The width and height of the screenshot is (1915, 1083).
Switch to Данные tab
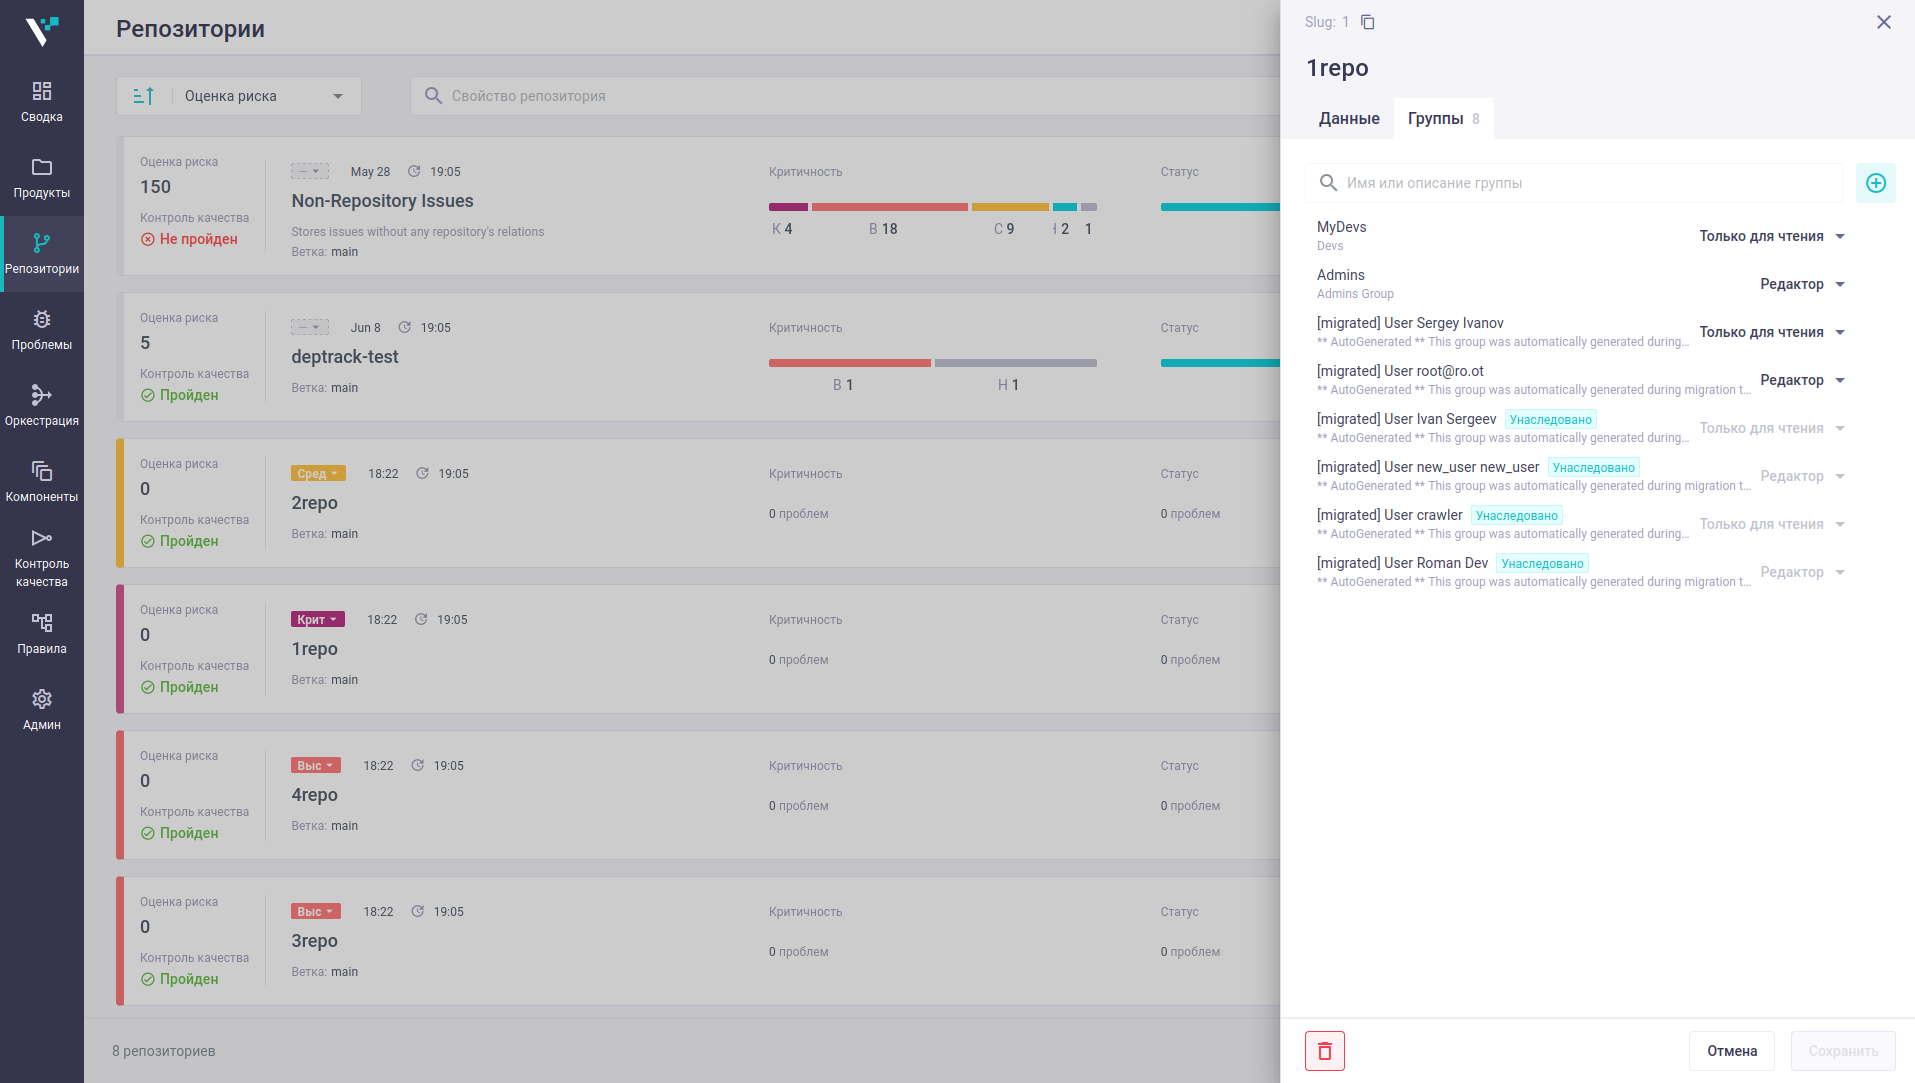pos(1349,118)
